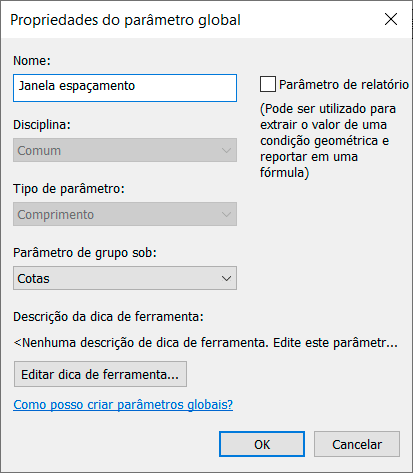Open the Disciplina dropdown showing Comum

[125, 150]
